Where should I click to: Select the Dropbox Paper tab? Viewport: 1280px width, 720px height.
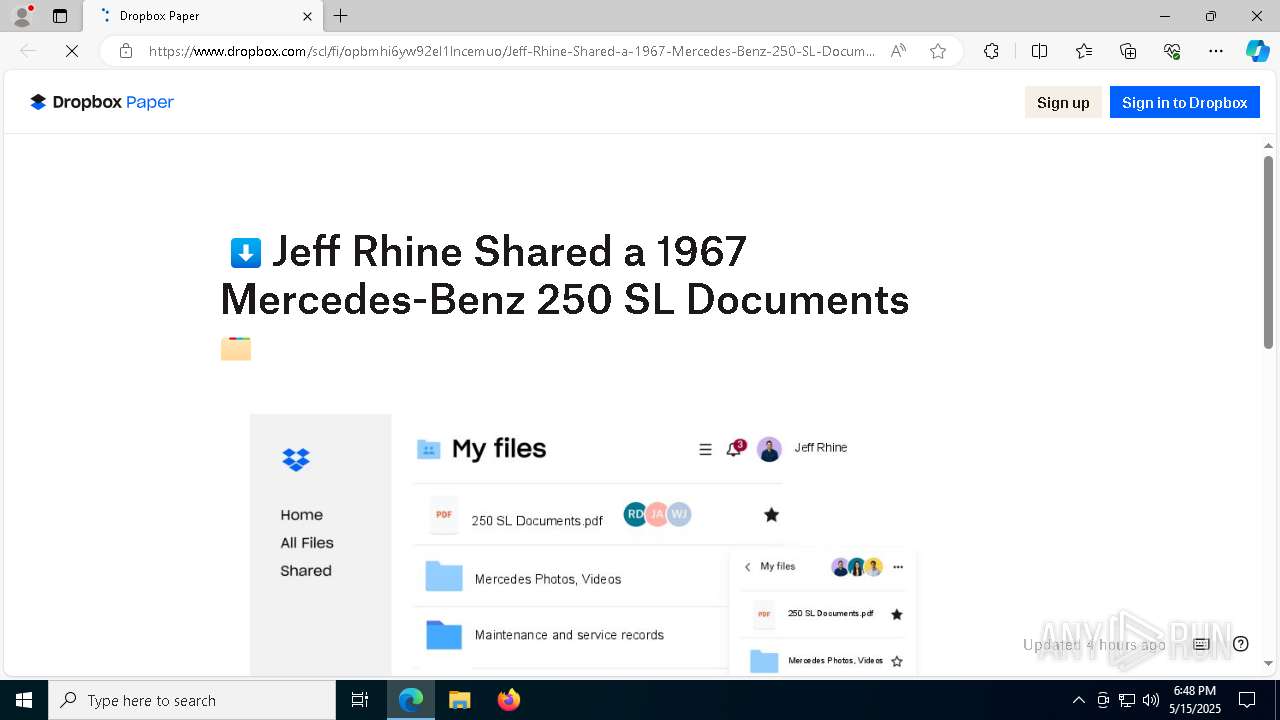202,16
